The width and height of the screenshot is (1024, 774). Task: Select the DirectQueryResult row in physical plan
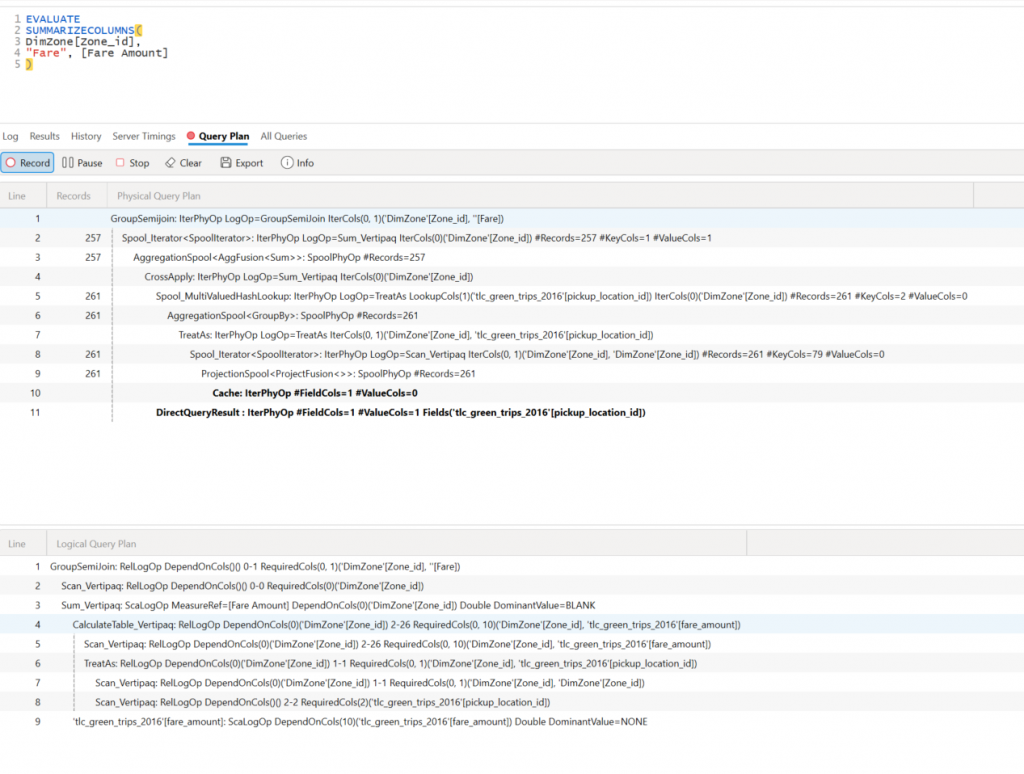[400, 412]
